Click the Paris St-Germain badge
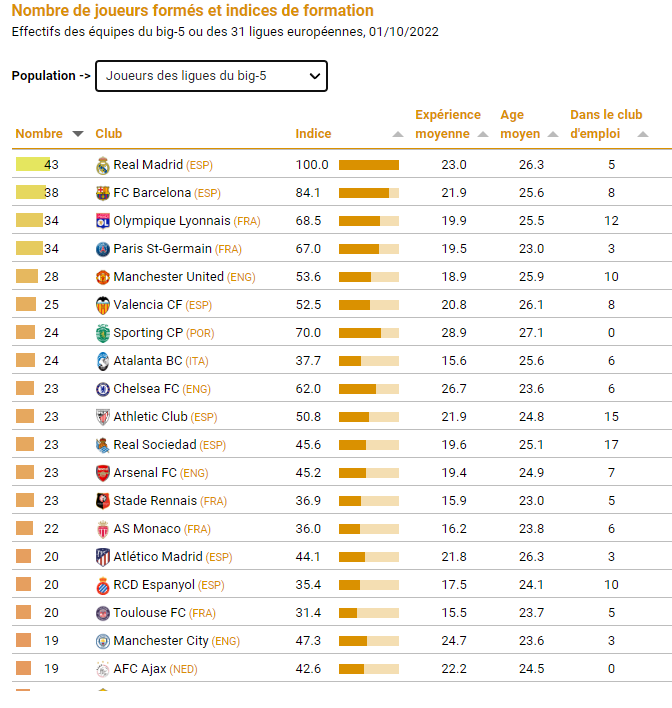 (x=103, y=249)
